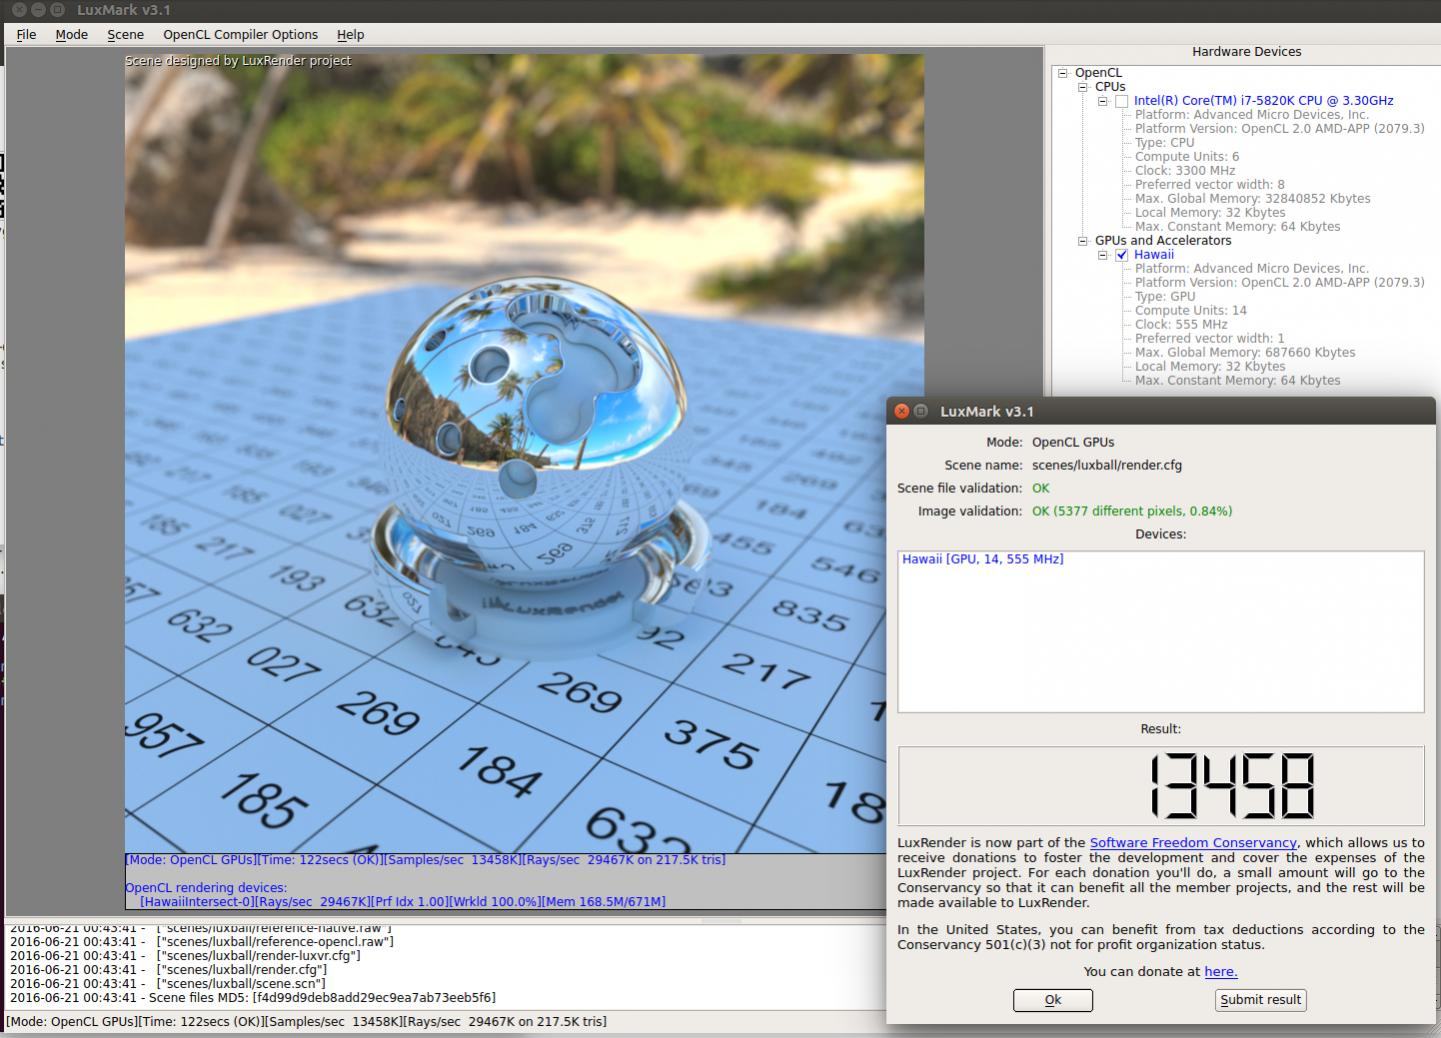Click 'Clock: 555 MHz' row under Hawaii
The image size is (1441, 1038).
point(1181,325)
